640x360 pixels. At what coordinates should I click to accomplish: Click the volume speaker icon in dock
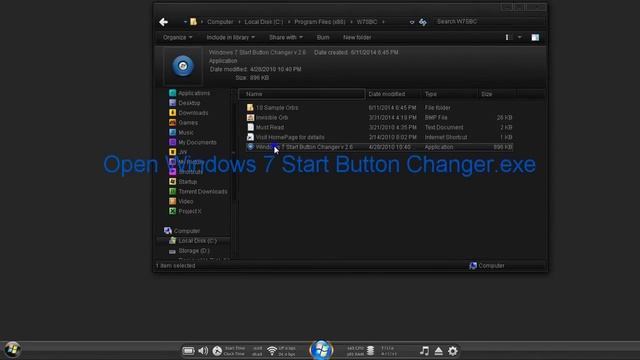tap(203, 351)
